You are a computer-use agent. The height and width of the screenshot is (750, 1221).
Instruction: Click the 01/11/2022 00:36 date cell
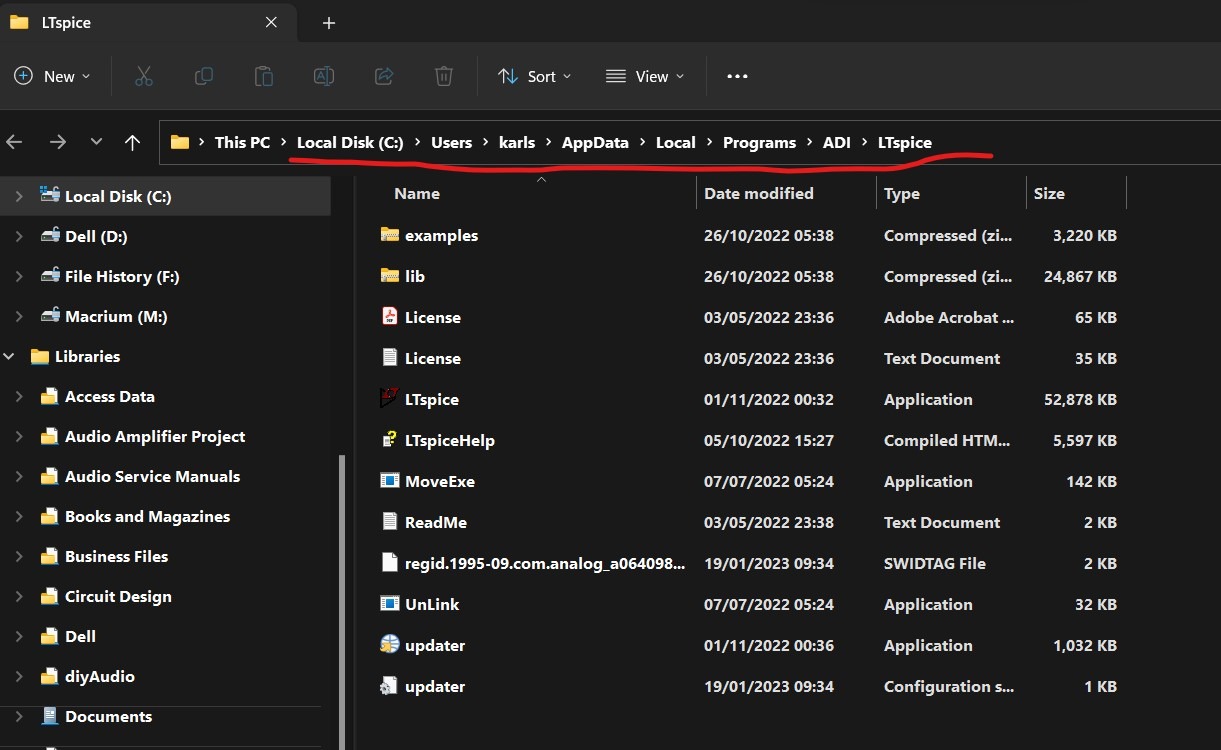click(769, 645)
